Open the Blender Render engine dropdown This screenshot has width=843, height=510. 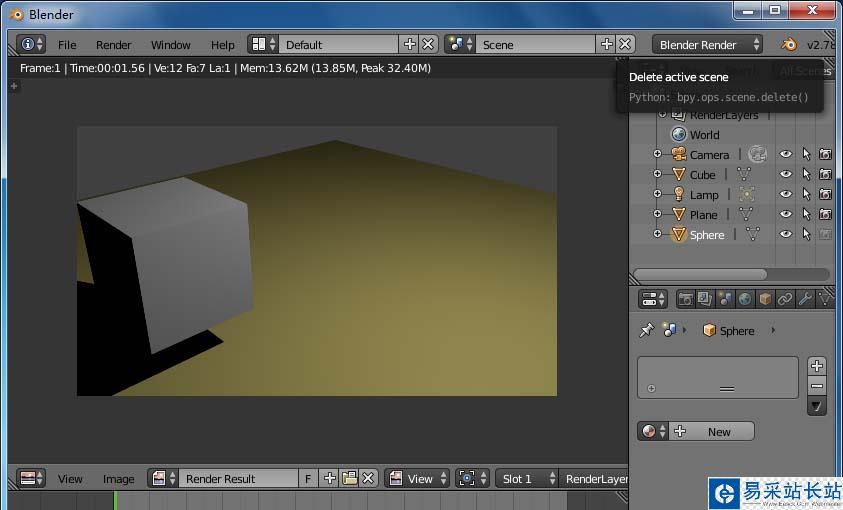[x=708, y=45]
